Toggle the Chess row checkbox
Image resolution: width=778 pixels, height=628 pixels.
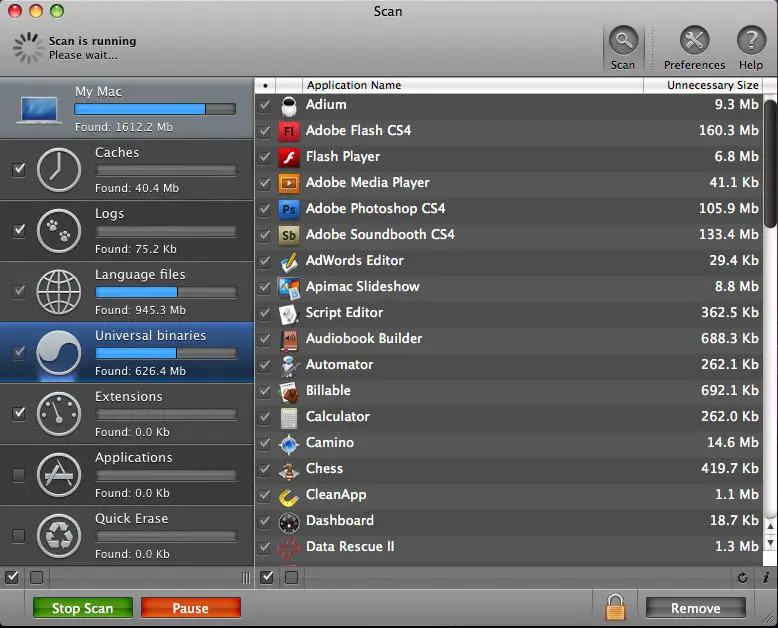(264, 469)
